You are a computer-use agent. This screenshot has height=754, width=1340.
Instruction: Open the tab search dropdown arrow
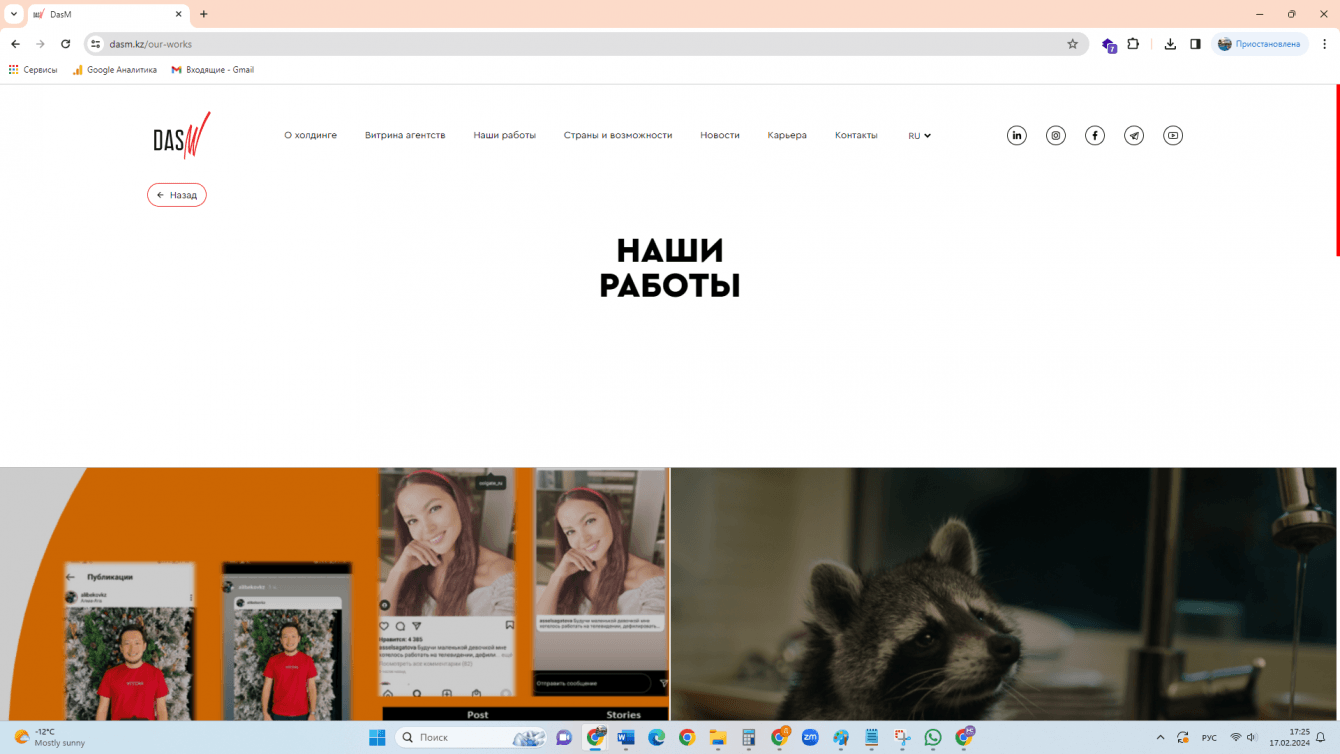[14, 14]
